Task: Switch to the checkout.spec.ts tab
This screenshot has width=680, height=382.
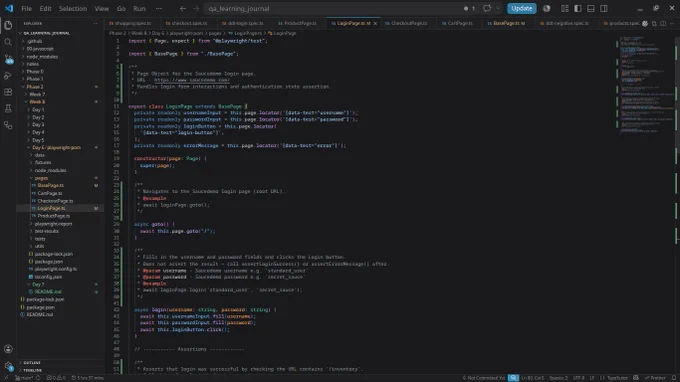Action: [x=188, y=23]
